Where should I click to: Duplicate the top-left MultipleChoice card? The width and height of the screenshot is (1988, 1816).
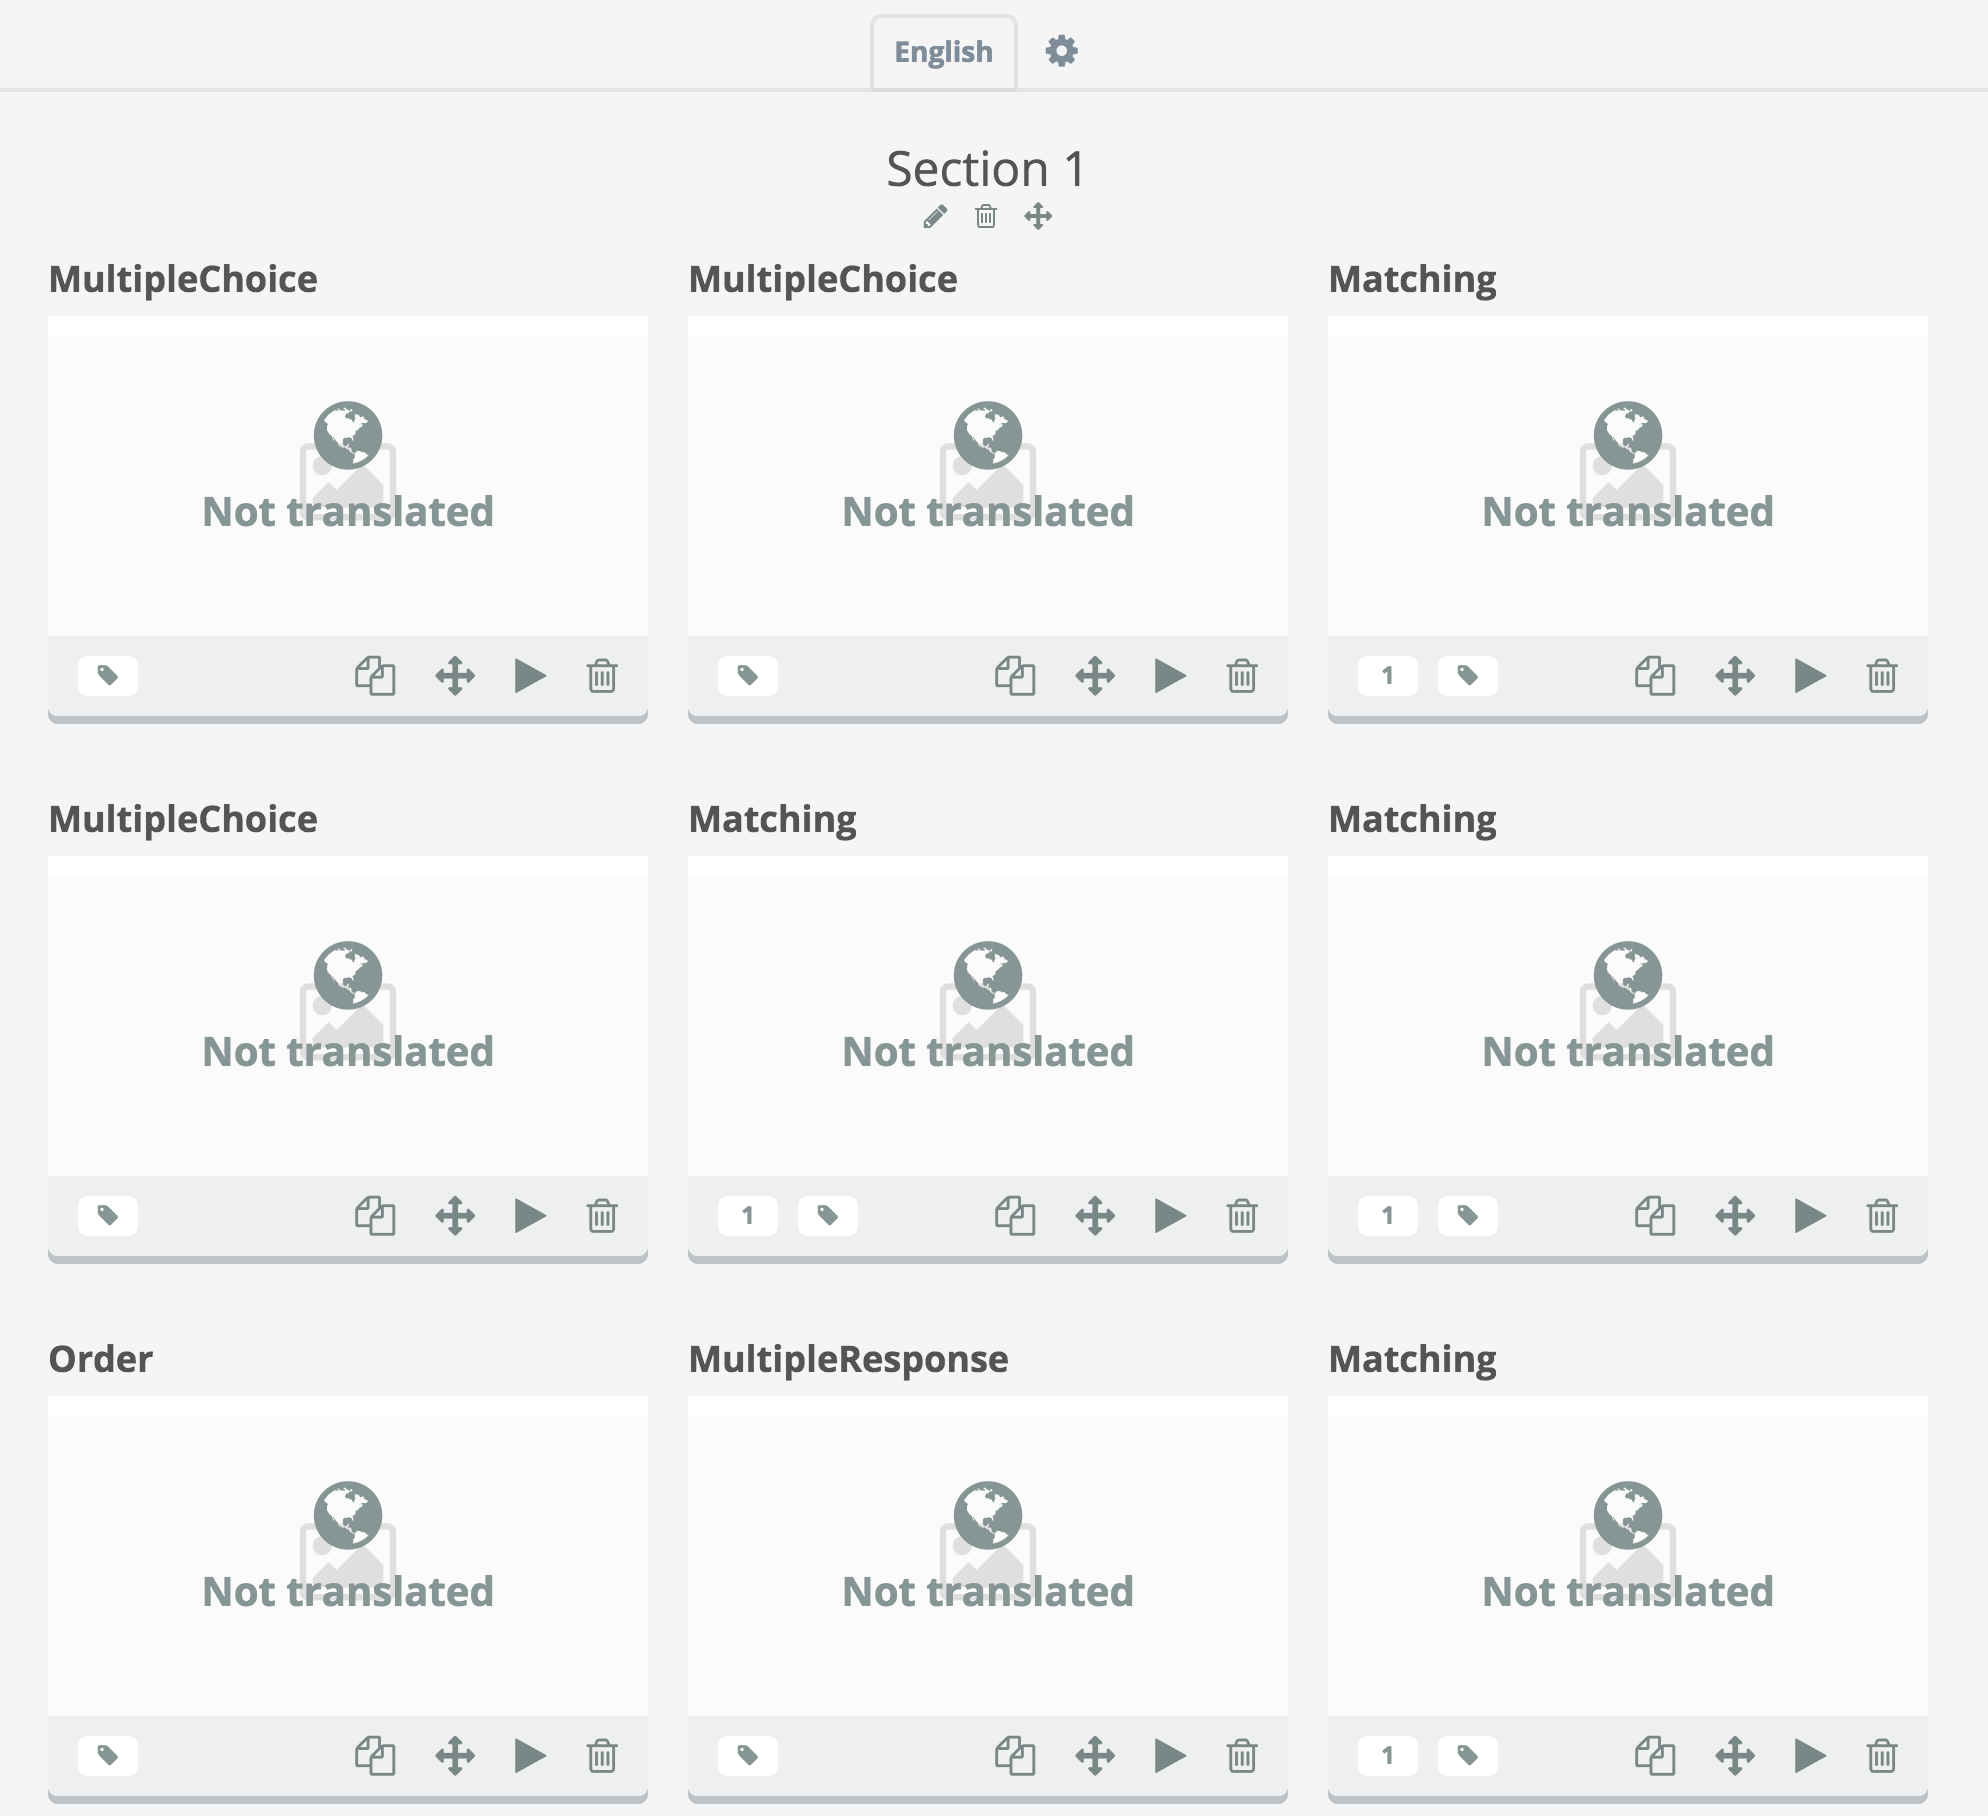click(375, 676)
